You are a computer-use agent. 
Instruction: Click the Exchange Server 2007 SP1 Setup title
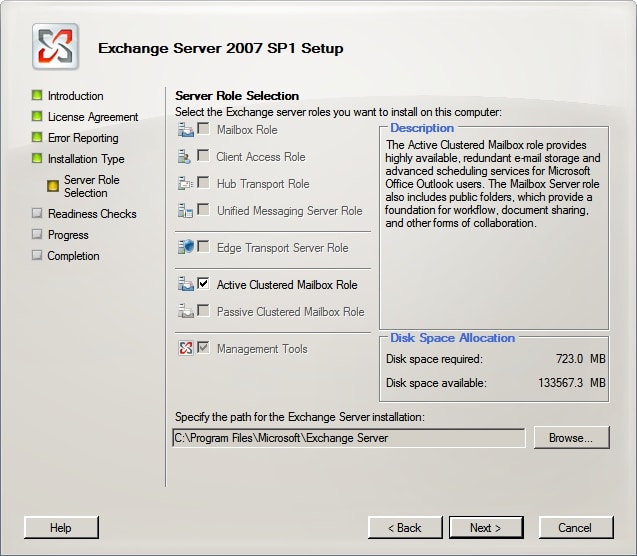(x=221, y=48)
